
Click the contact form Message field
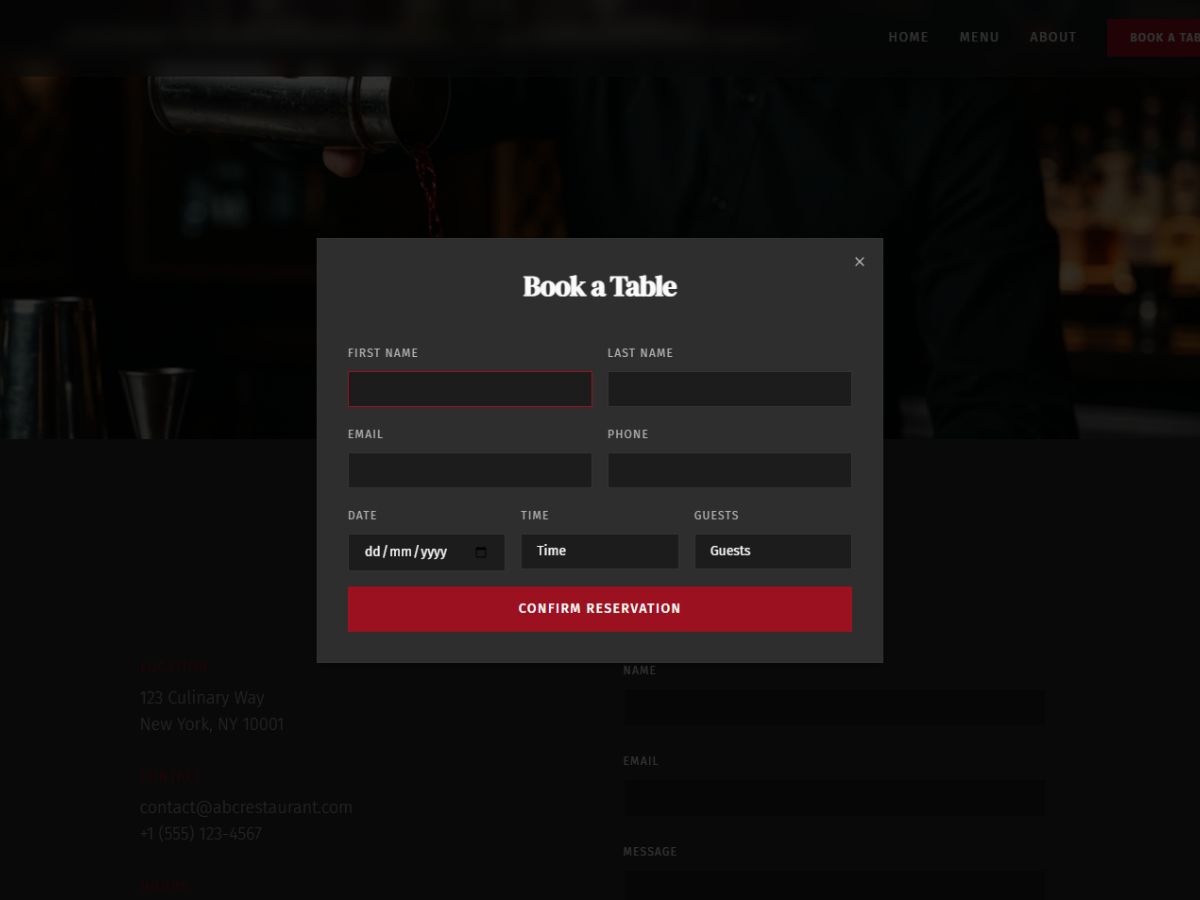835,885
